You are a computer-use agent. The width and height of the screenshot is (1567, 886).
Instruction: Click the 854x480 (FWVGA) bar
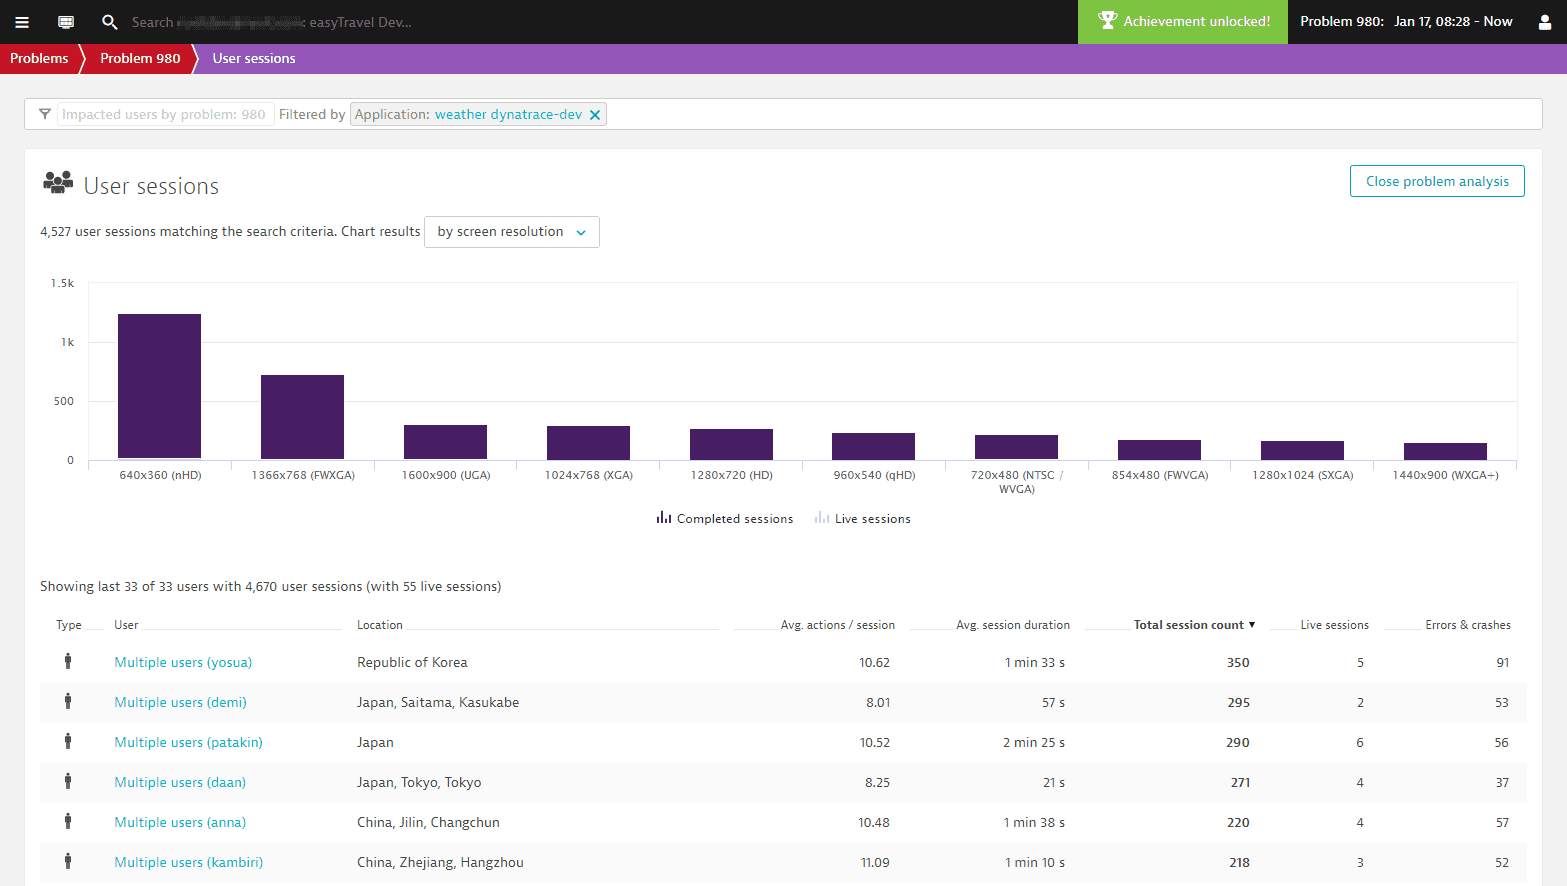tap(1159, 450)
